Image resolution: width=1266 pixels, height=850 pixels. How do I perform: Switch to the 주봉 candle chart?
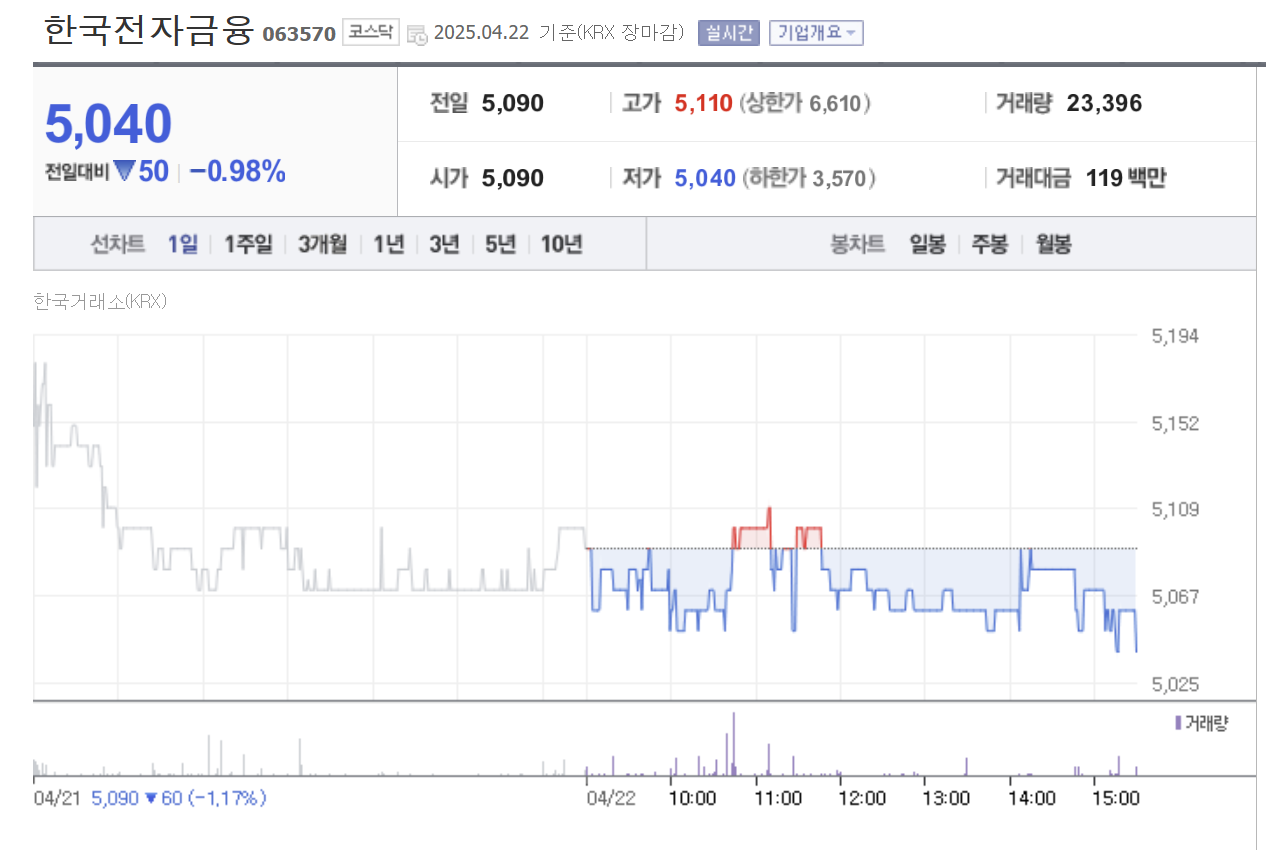click(990, 244)
